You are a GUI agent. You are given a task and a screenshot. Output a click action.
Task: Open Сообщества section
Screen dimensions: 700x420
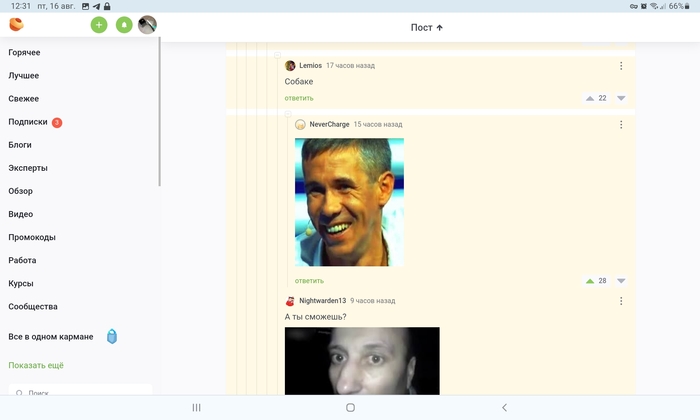coord(33,307)
